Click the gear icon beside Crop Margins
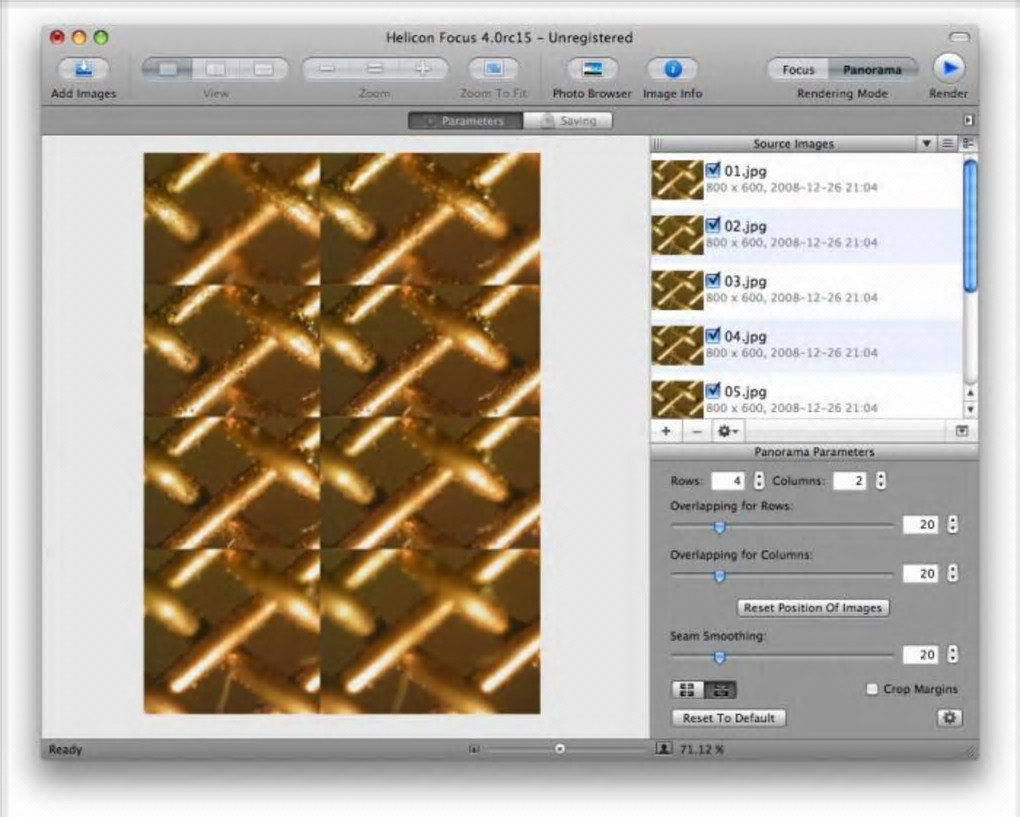The height and width of the screenshot is (817, 1020). [949, 718]
